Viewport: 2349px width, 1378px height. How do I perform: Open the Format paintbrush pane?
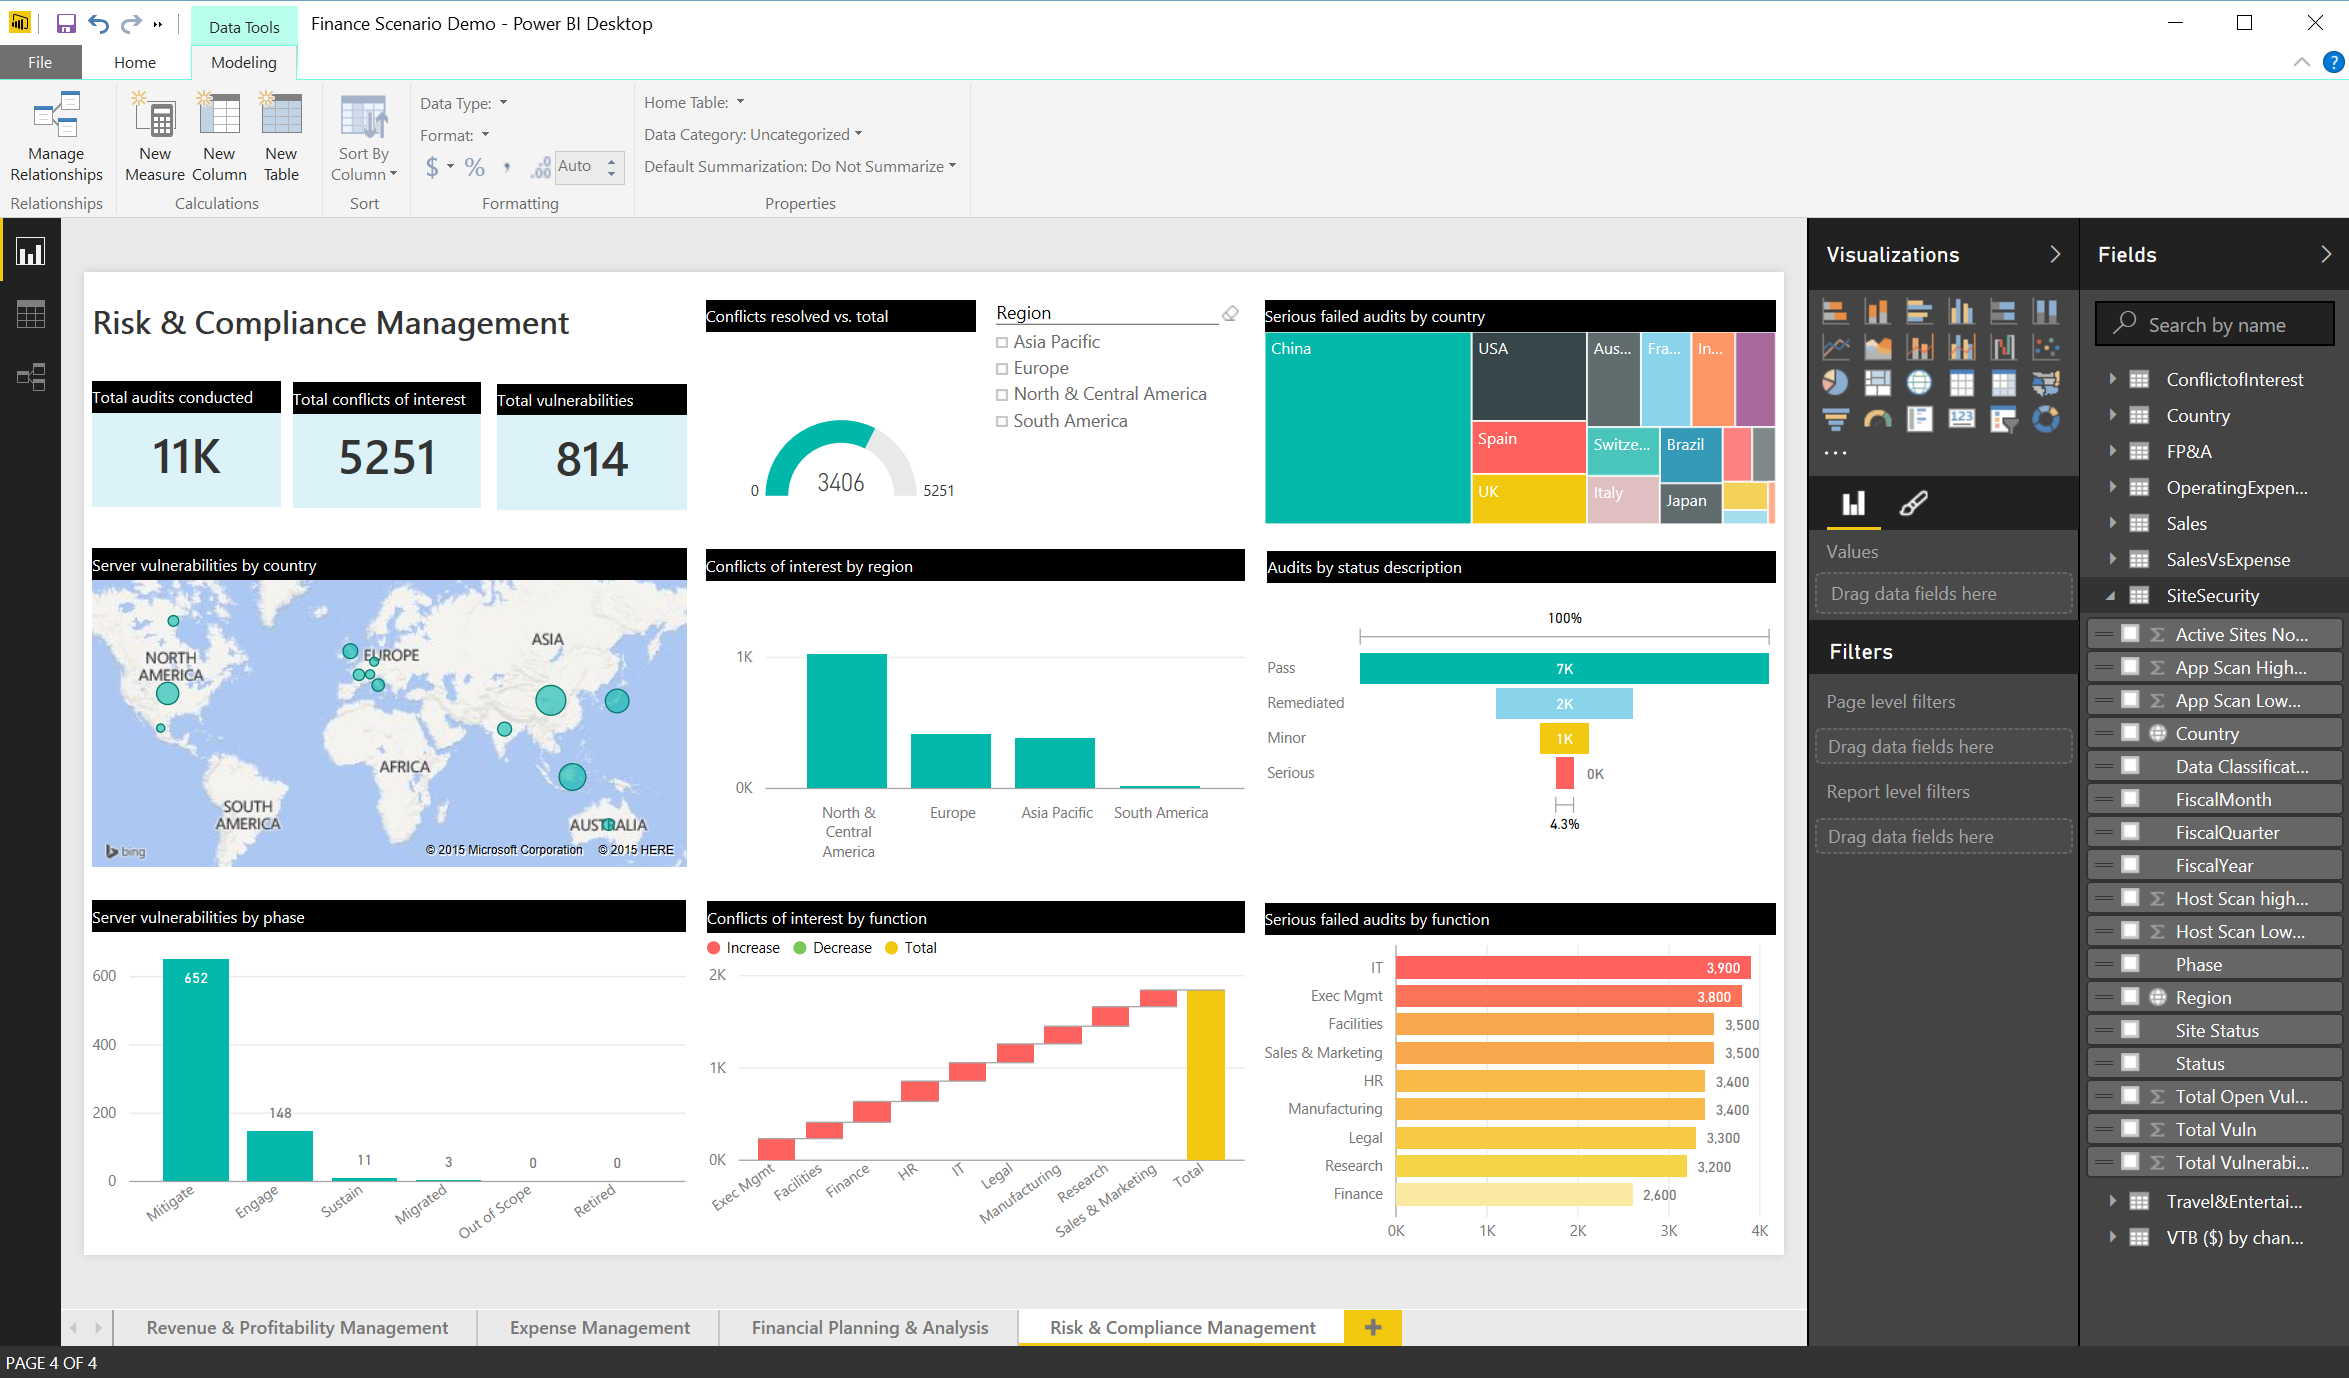click(1913, 503)
